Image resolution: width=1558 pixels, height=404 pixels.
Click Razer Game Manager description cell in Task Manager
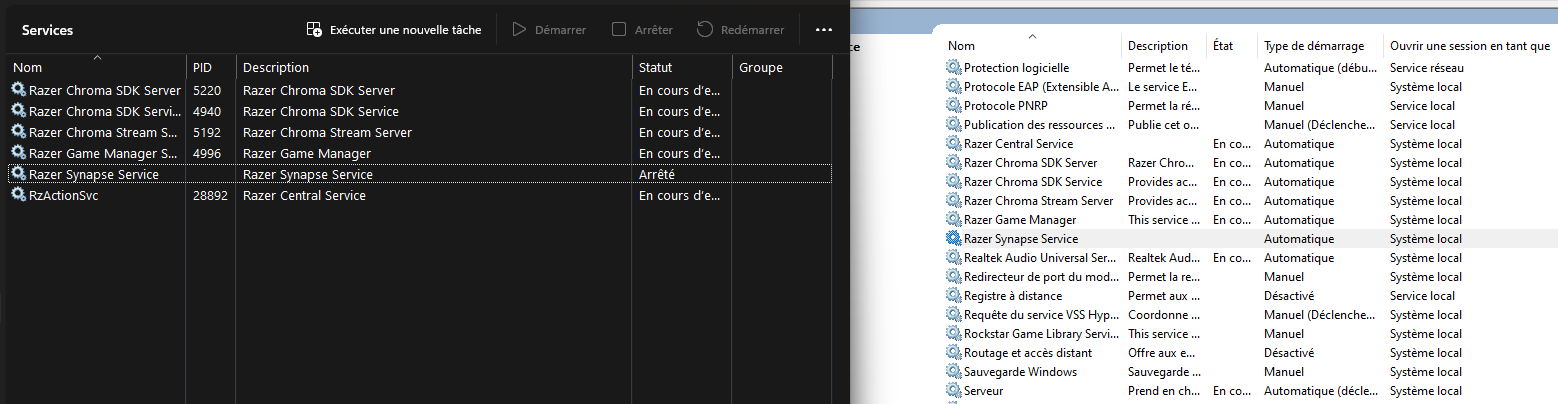(307, 153)
